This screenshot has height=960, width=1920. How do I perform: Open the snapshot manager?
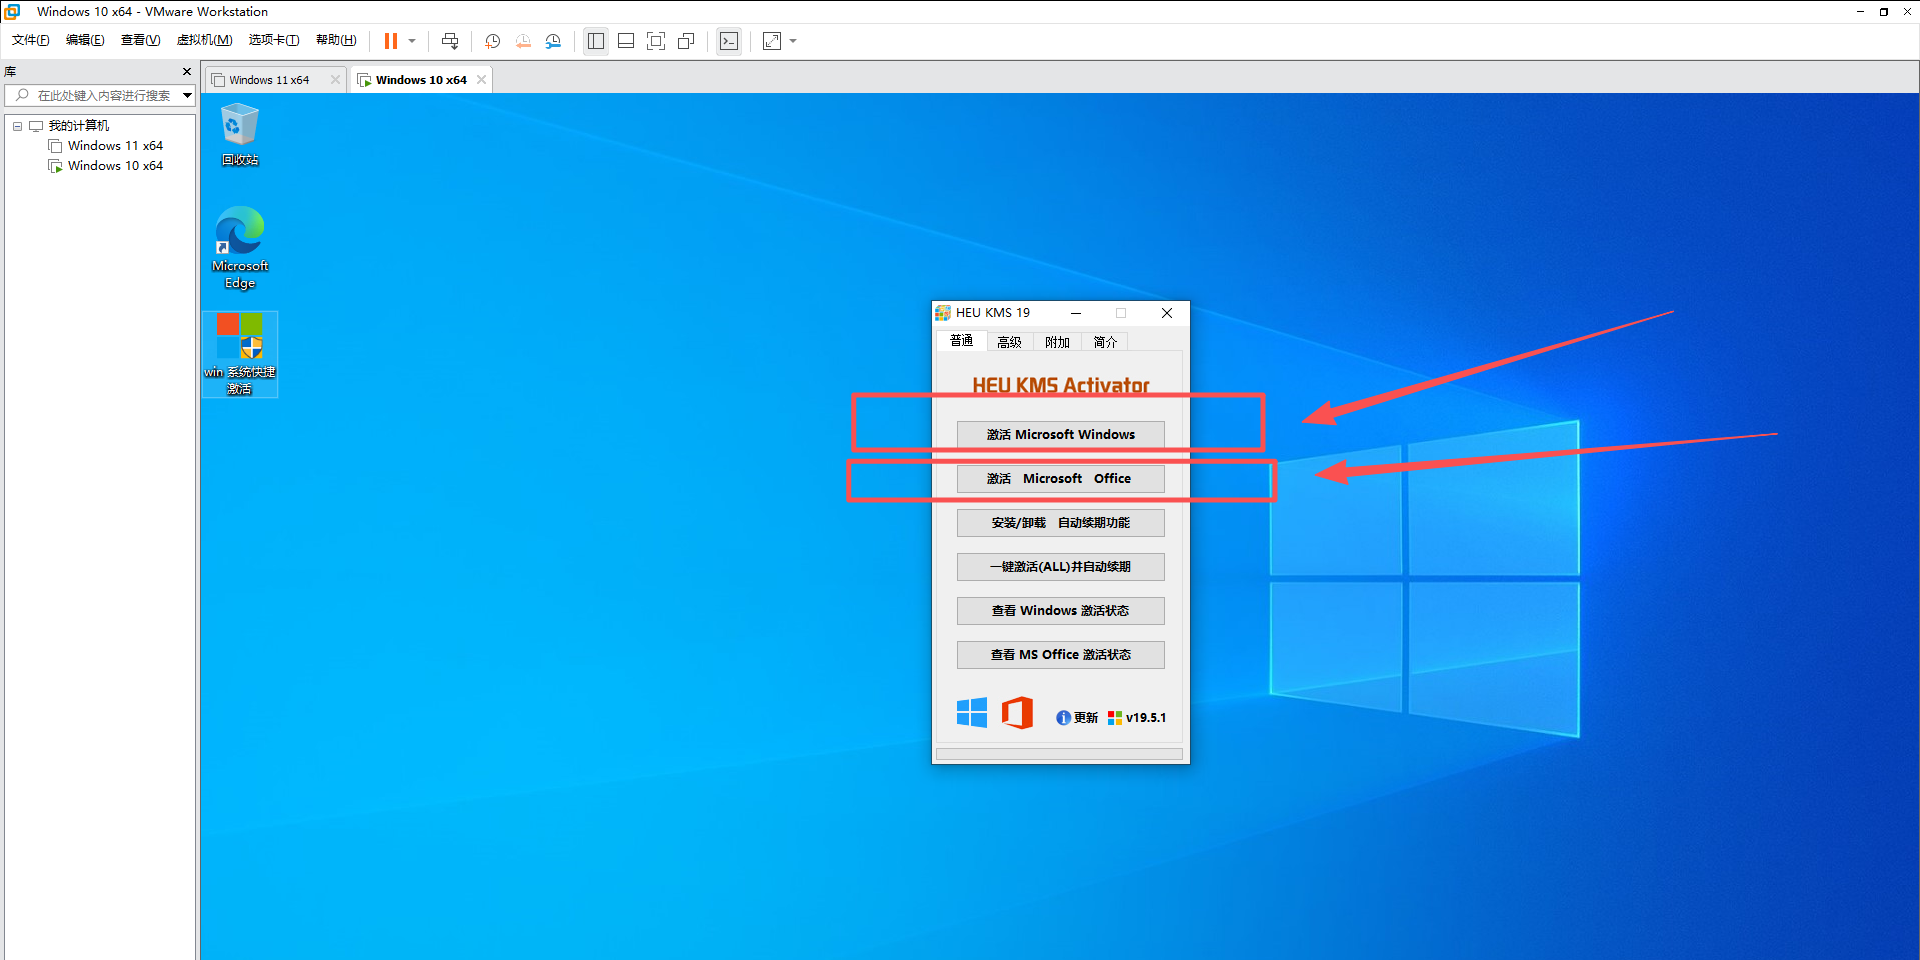coord(553,41)
